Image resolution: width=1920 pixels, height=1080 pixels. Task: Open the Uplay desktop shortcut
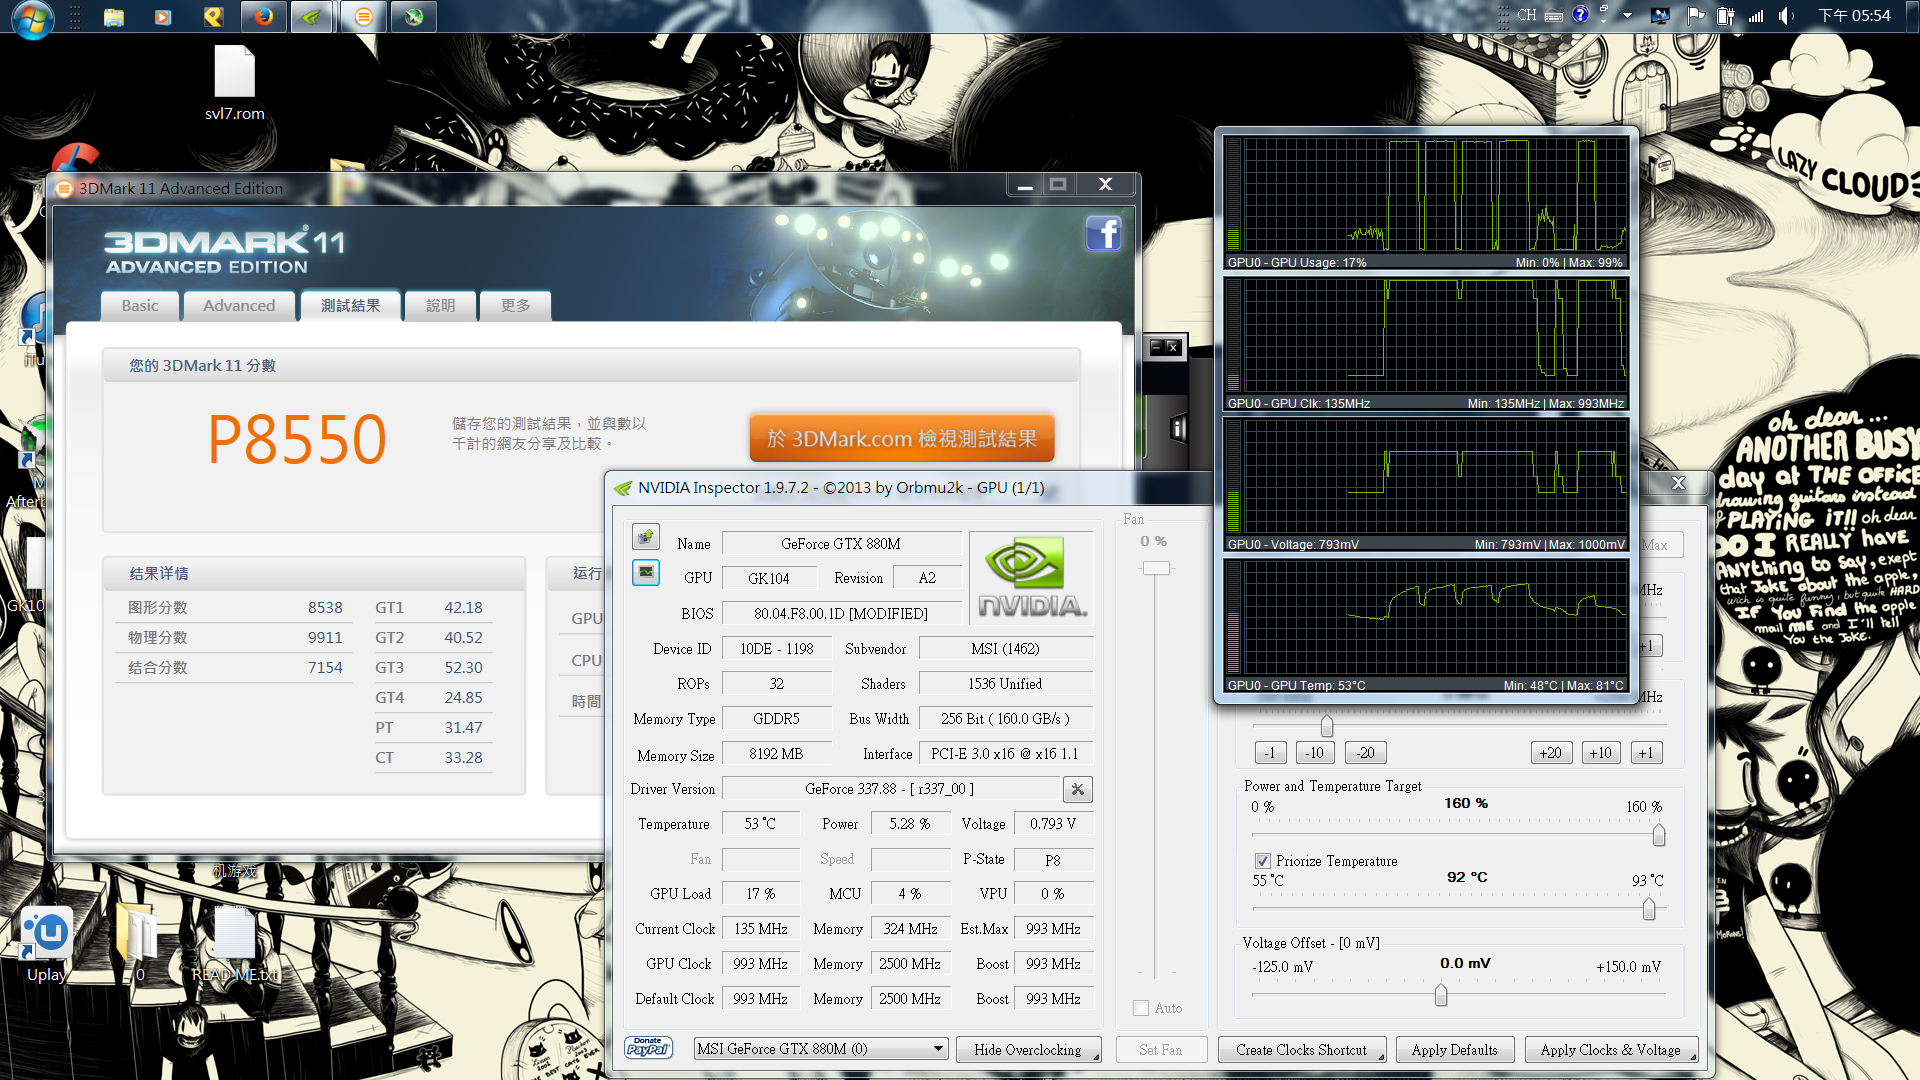(x=46, y=944)
